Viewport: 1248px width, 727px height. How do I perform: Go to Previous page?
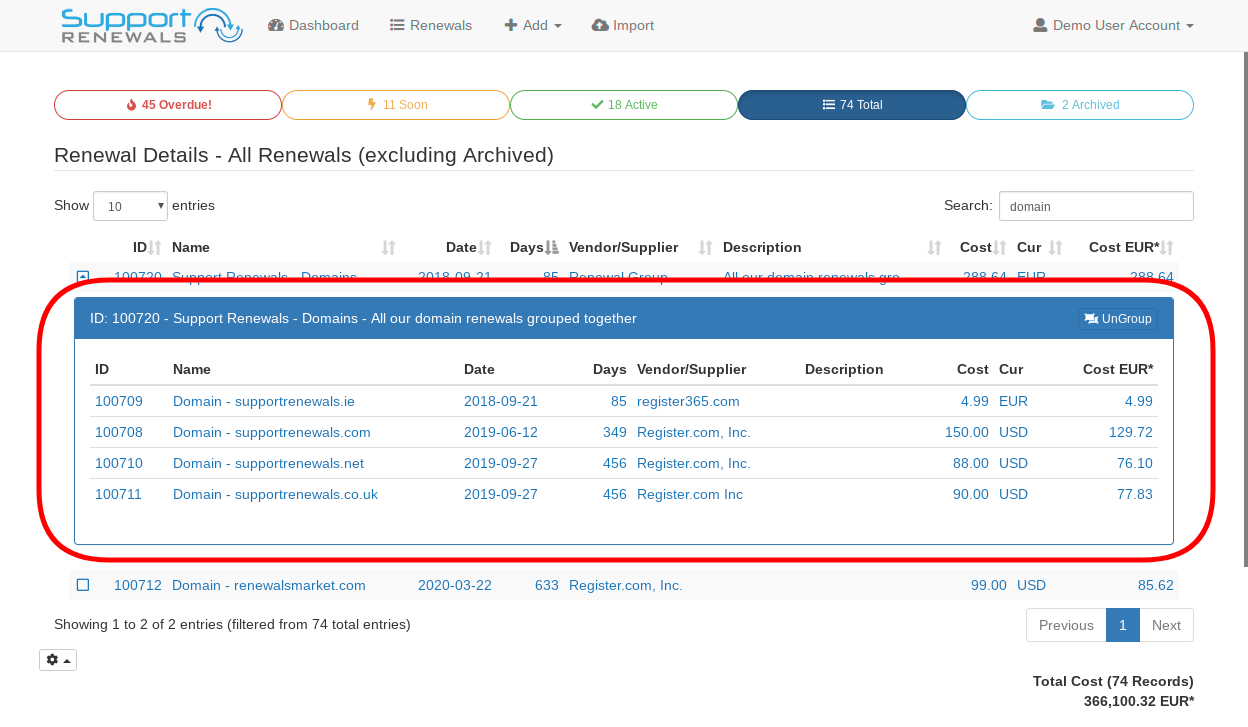click(1066, 625)
